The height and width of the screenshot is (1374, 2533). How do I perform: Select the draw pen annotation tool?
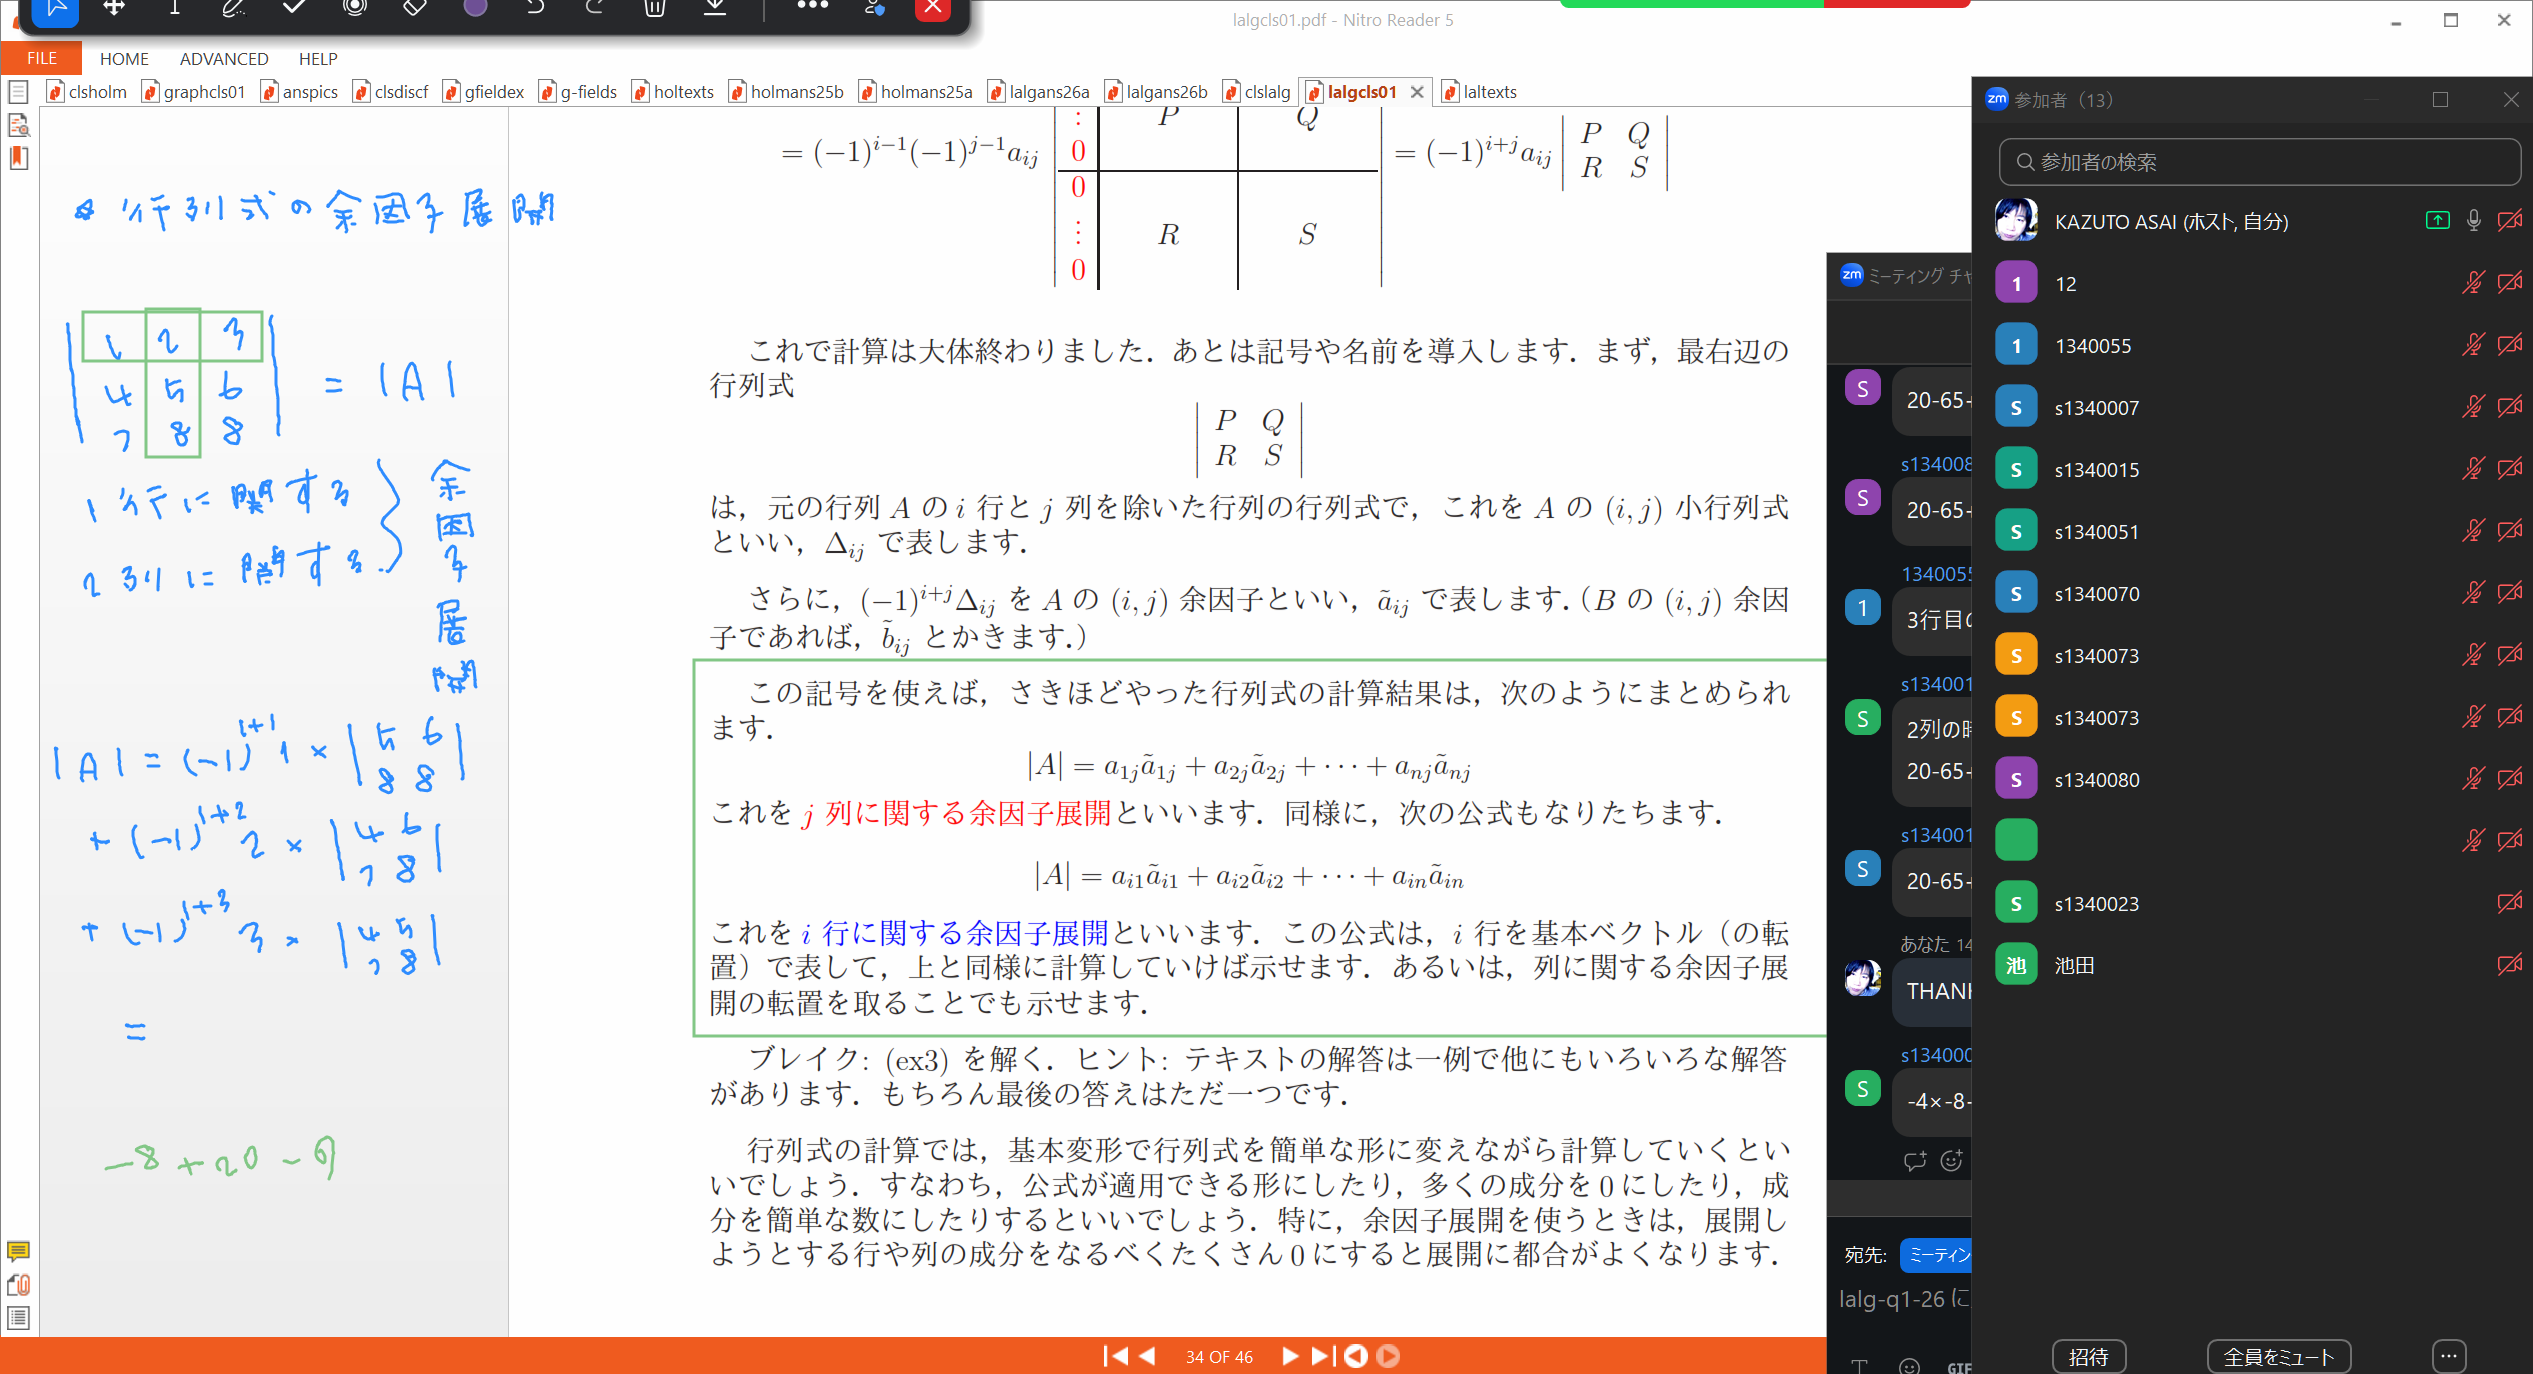pos(233,8)
